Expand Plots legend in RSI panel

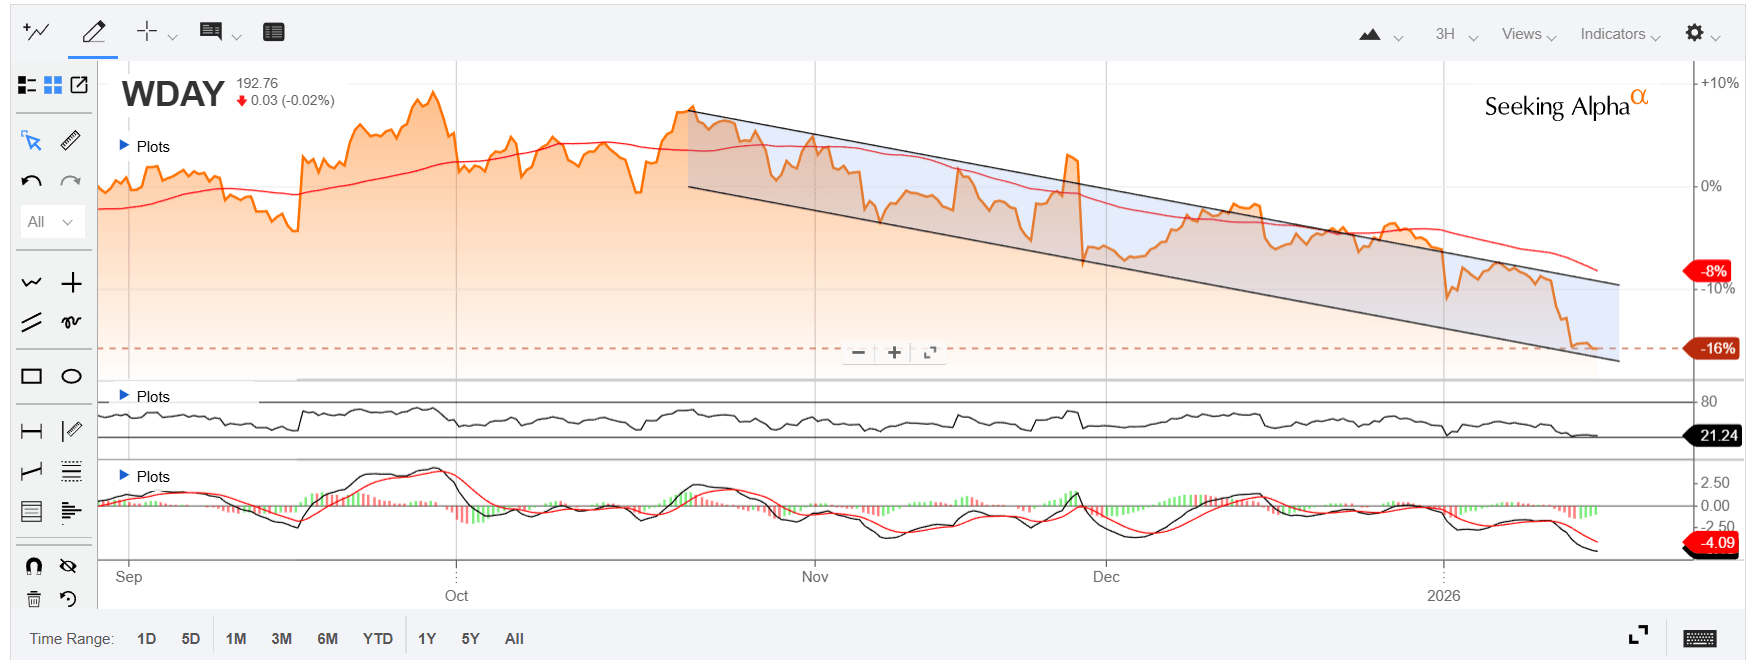[x=145, y=396]
